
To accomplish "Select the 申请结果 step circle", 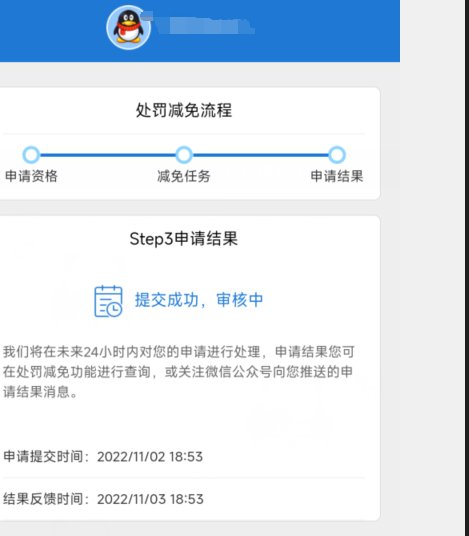I will click(x=337, y=155).
